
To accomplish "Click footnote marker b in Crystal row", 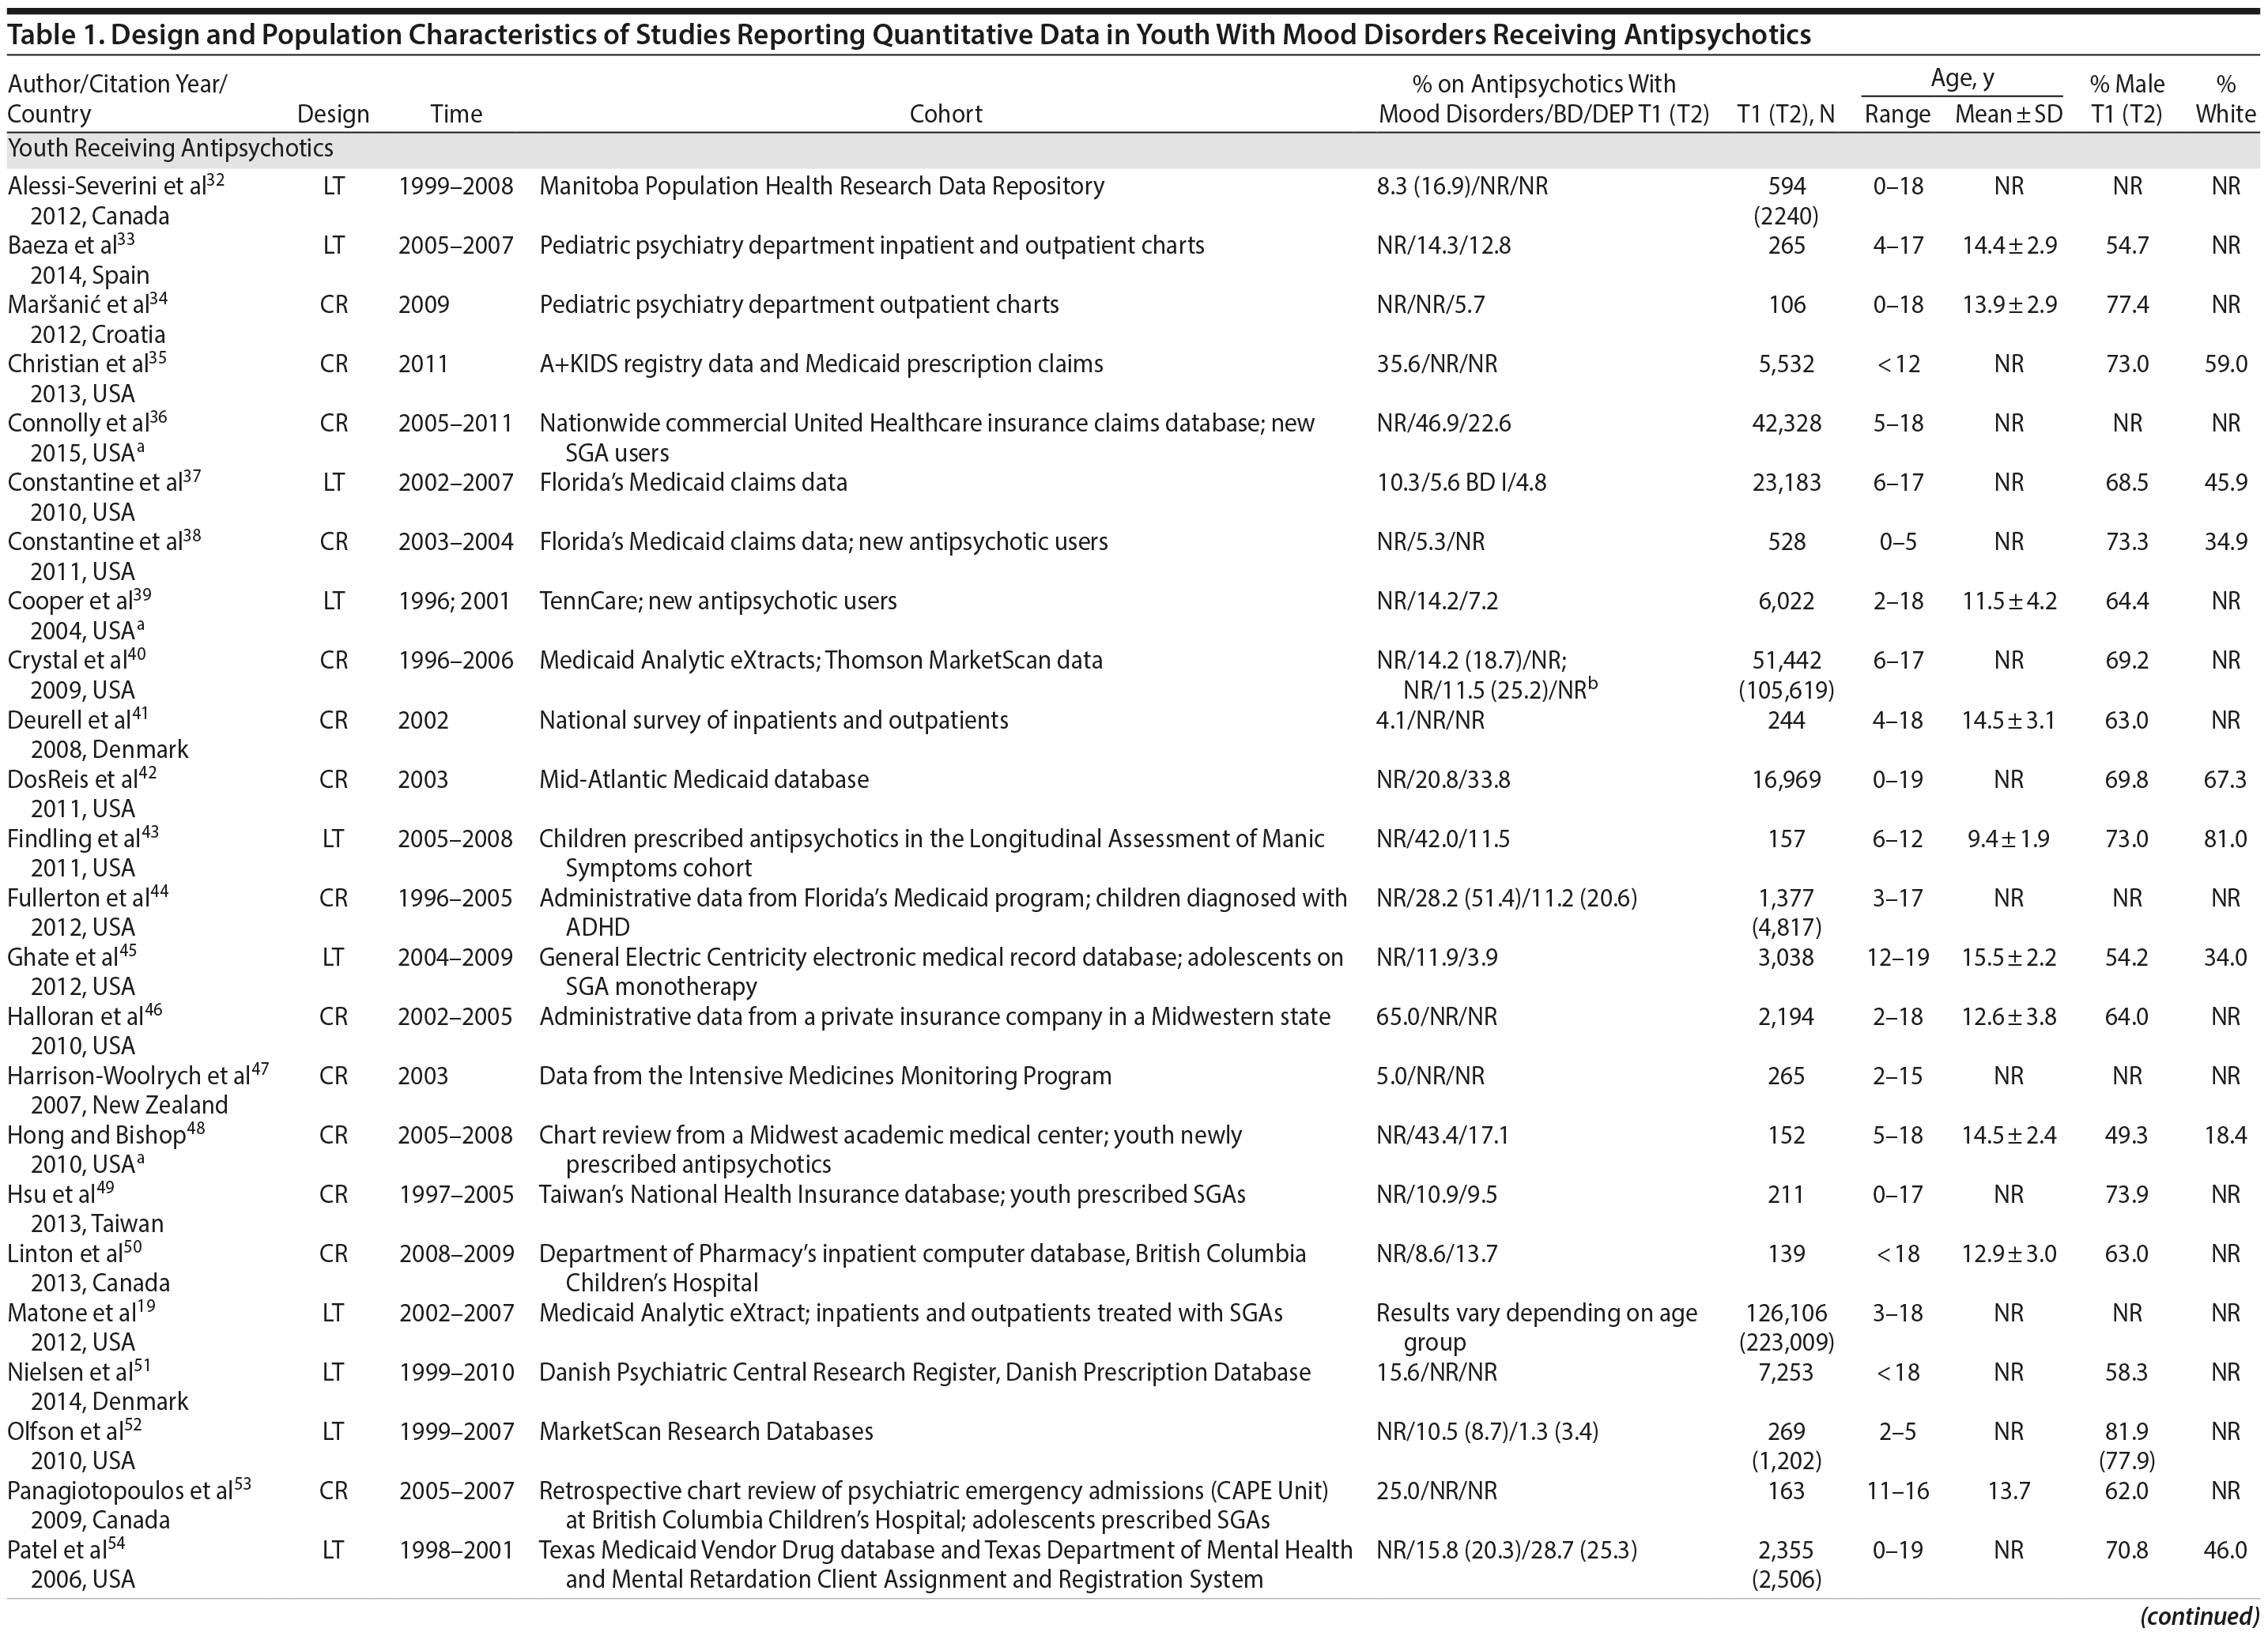I will [x=1592, y=685].
